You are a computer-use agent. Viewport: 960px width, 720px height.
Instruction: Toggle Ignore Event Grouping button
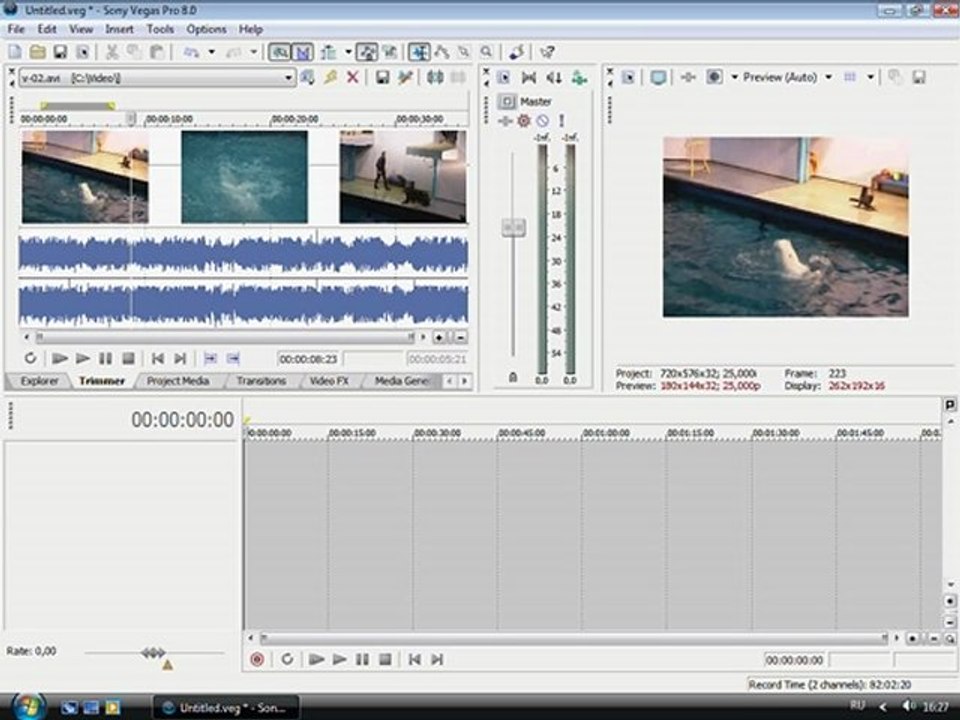pos(389,52)
